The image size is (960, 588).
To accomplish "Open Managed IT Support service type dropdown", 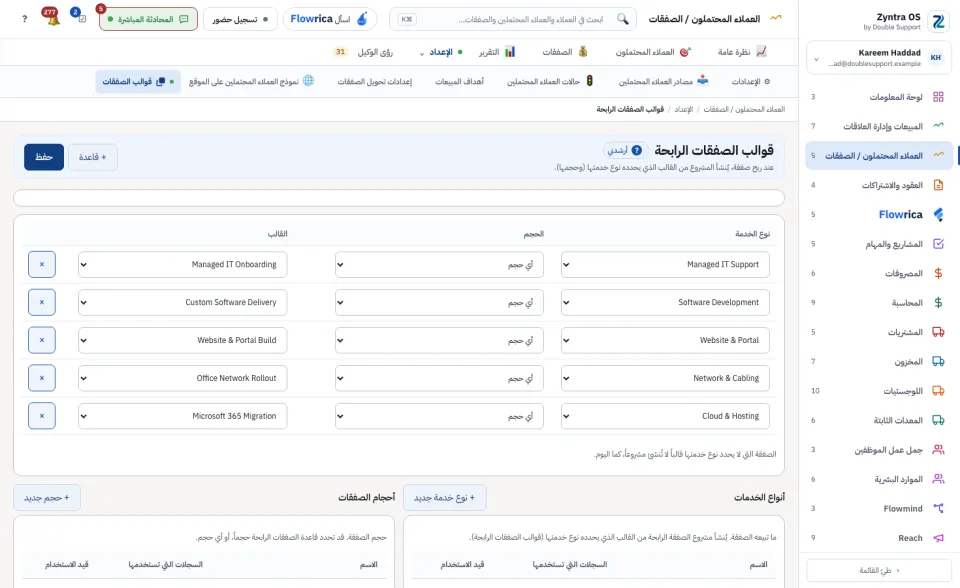I will coord(665,265).
